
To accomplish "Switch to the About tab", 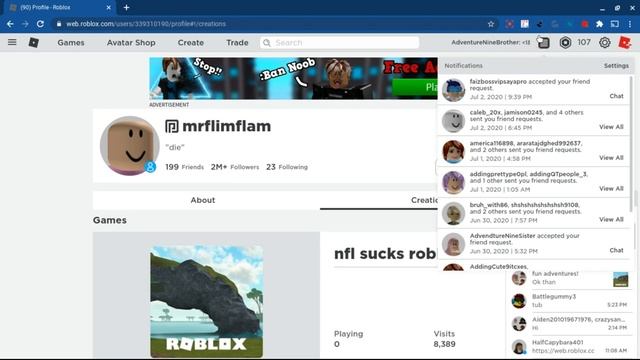I will click(203, 200).
